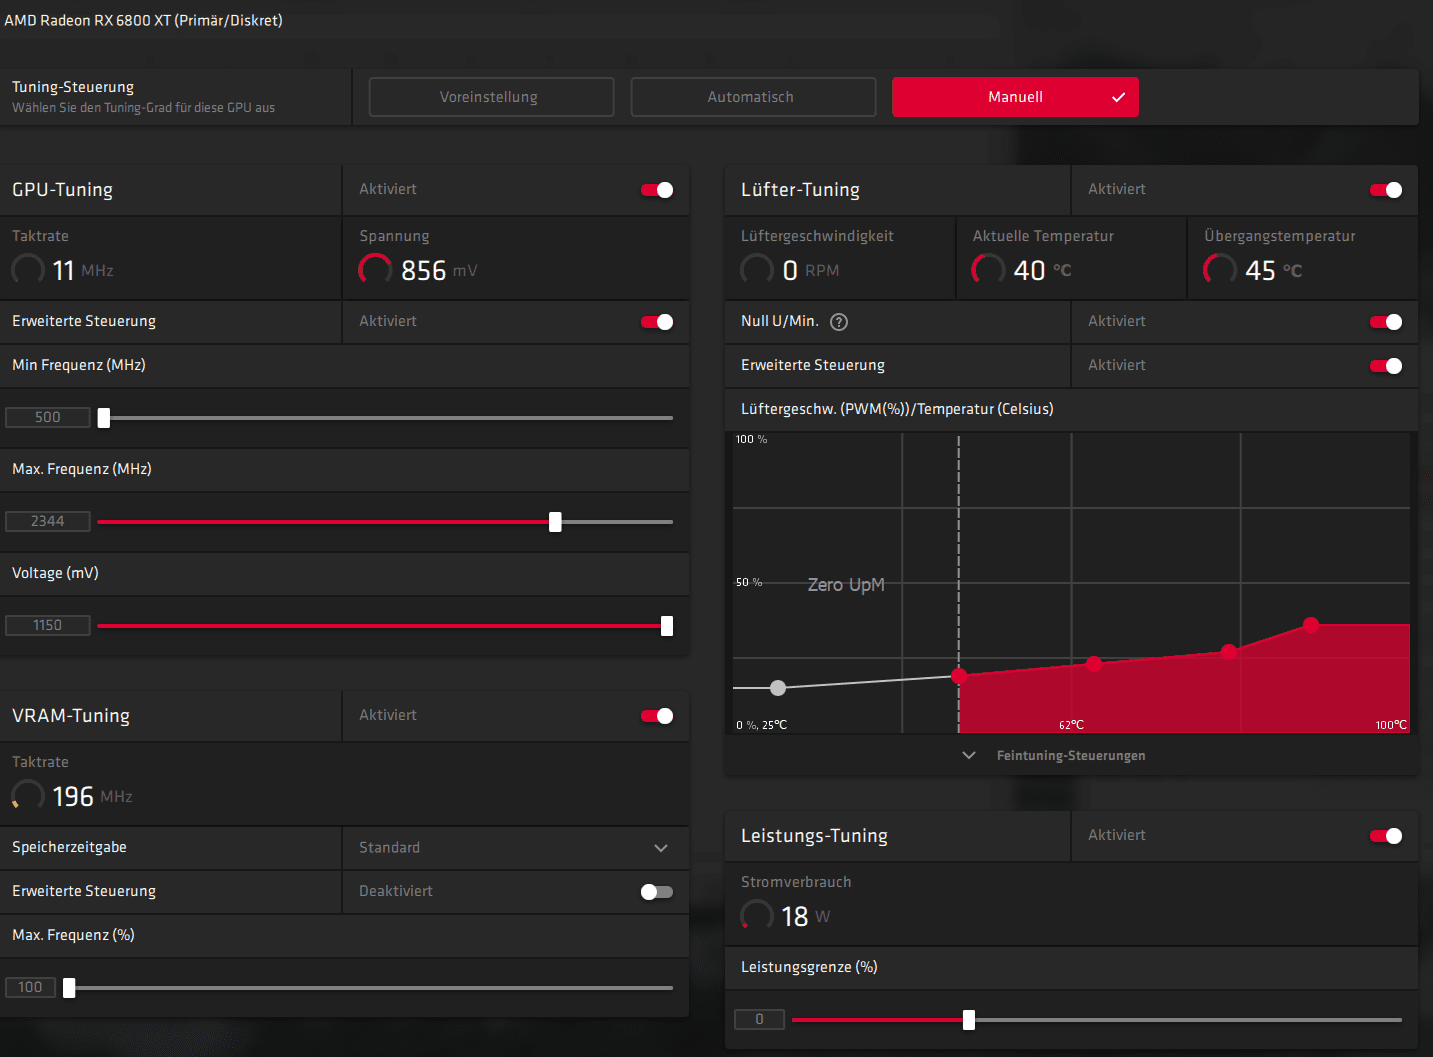Click the AMD Radeon RX 6800 XT title
The width and height of the screenshot is (1433, 1057).
point(143,20)
